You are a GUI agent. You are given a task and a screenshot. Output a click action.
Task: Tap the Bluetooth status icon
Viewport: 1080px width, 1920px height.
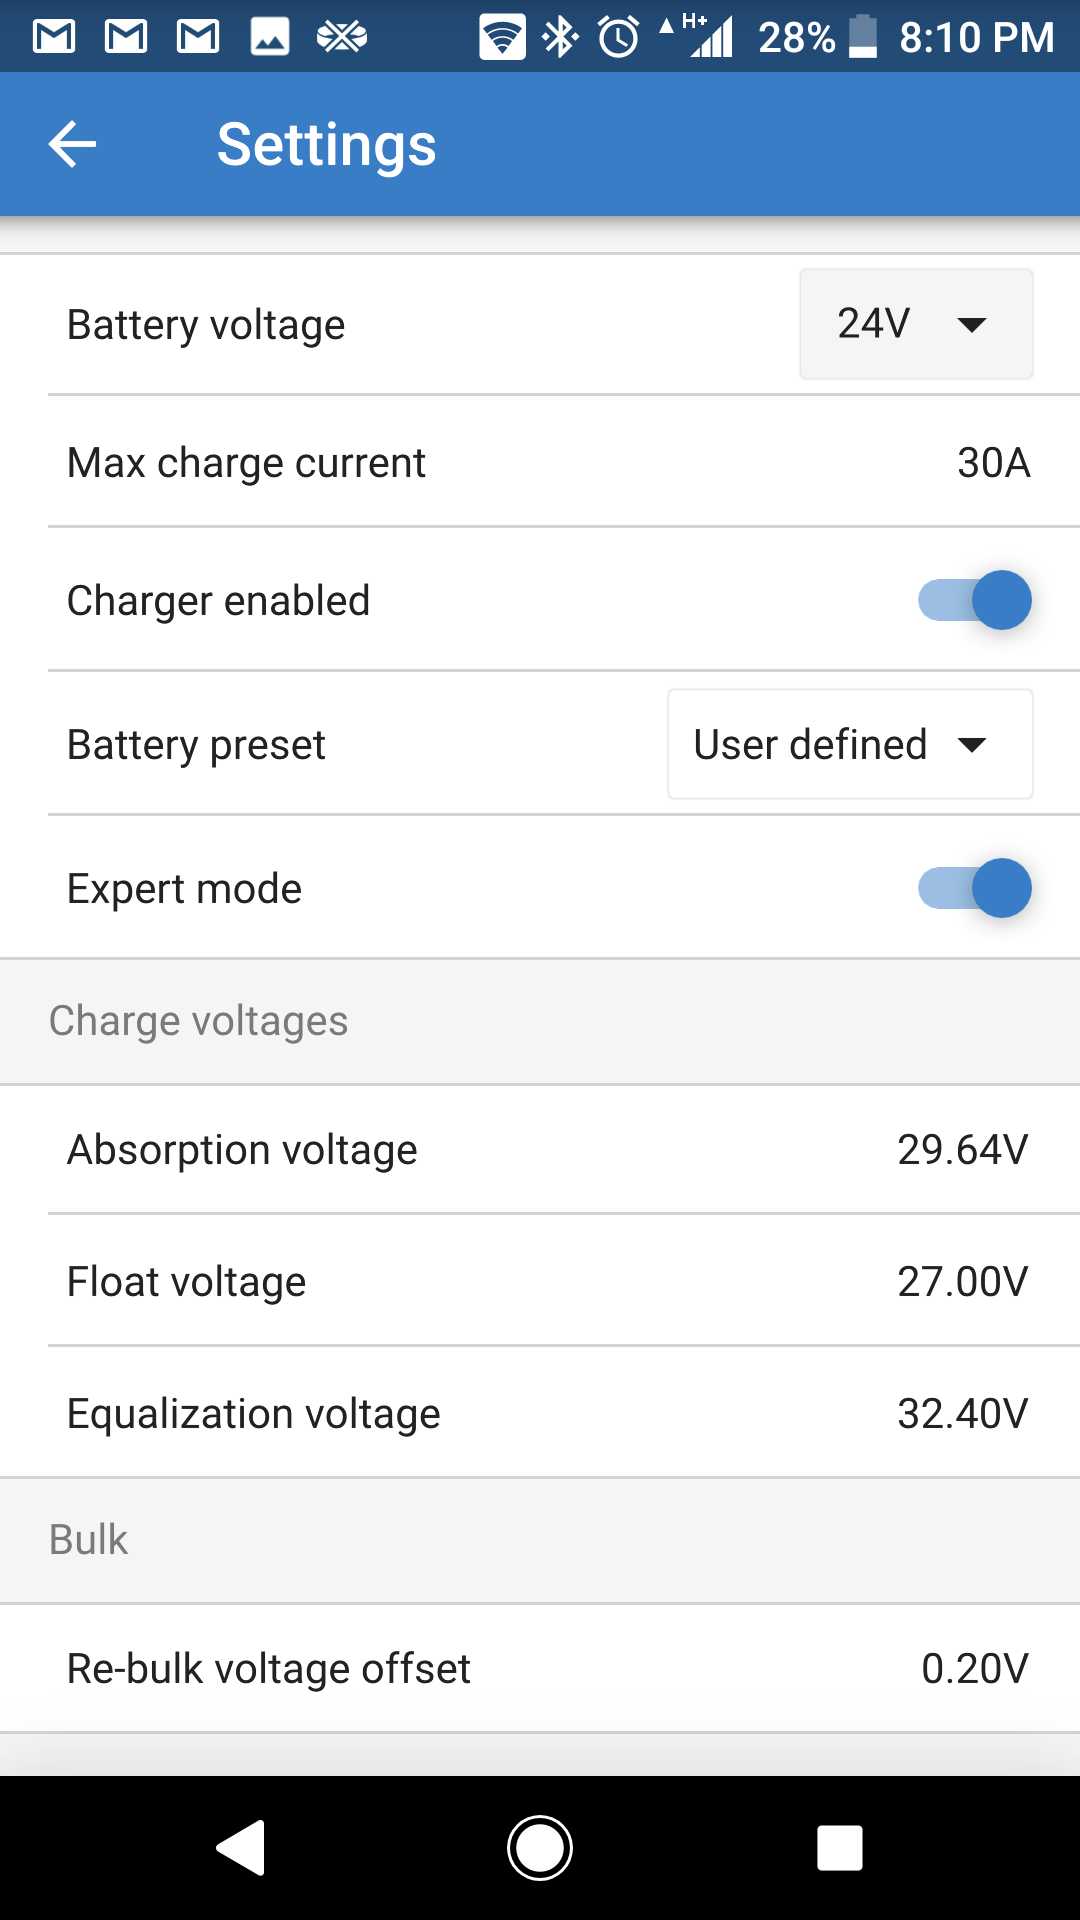click(560, 38)
